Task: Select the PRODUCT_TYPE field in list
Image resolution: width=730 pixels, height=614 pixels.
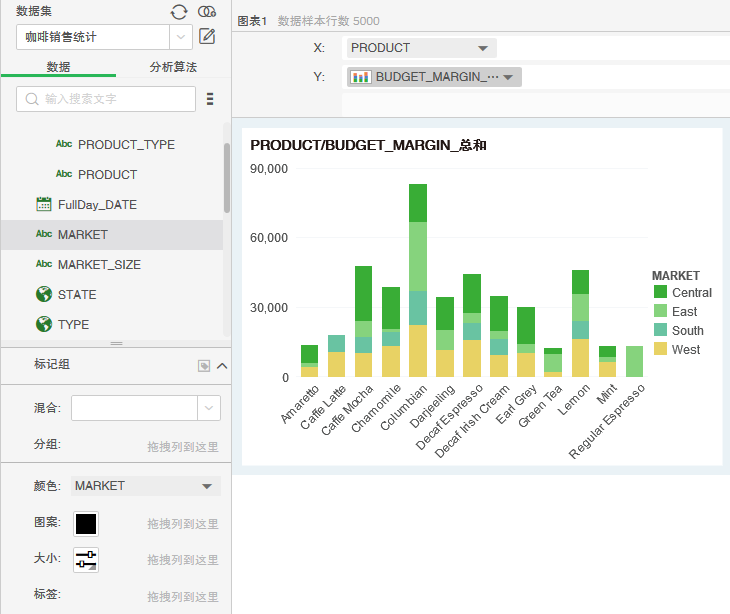Action: point(126,144)
